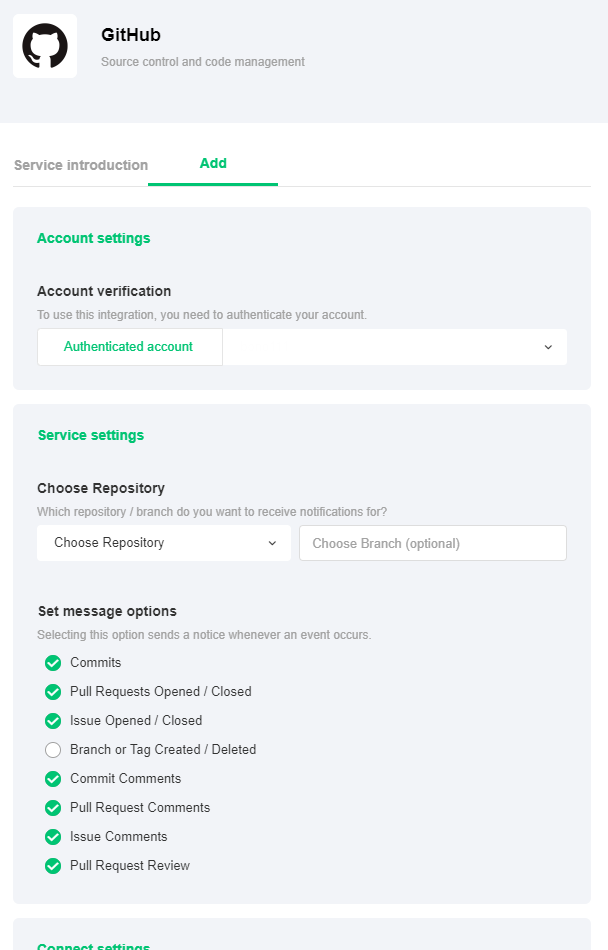Image resolution: width=608 pixels, height=950 pixels.
Task: Toggle Pull Request Comments checkmark
Action: tap(53, 808)
